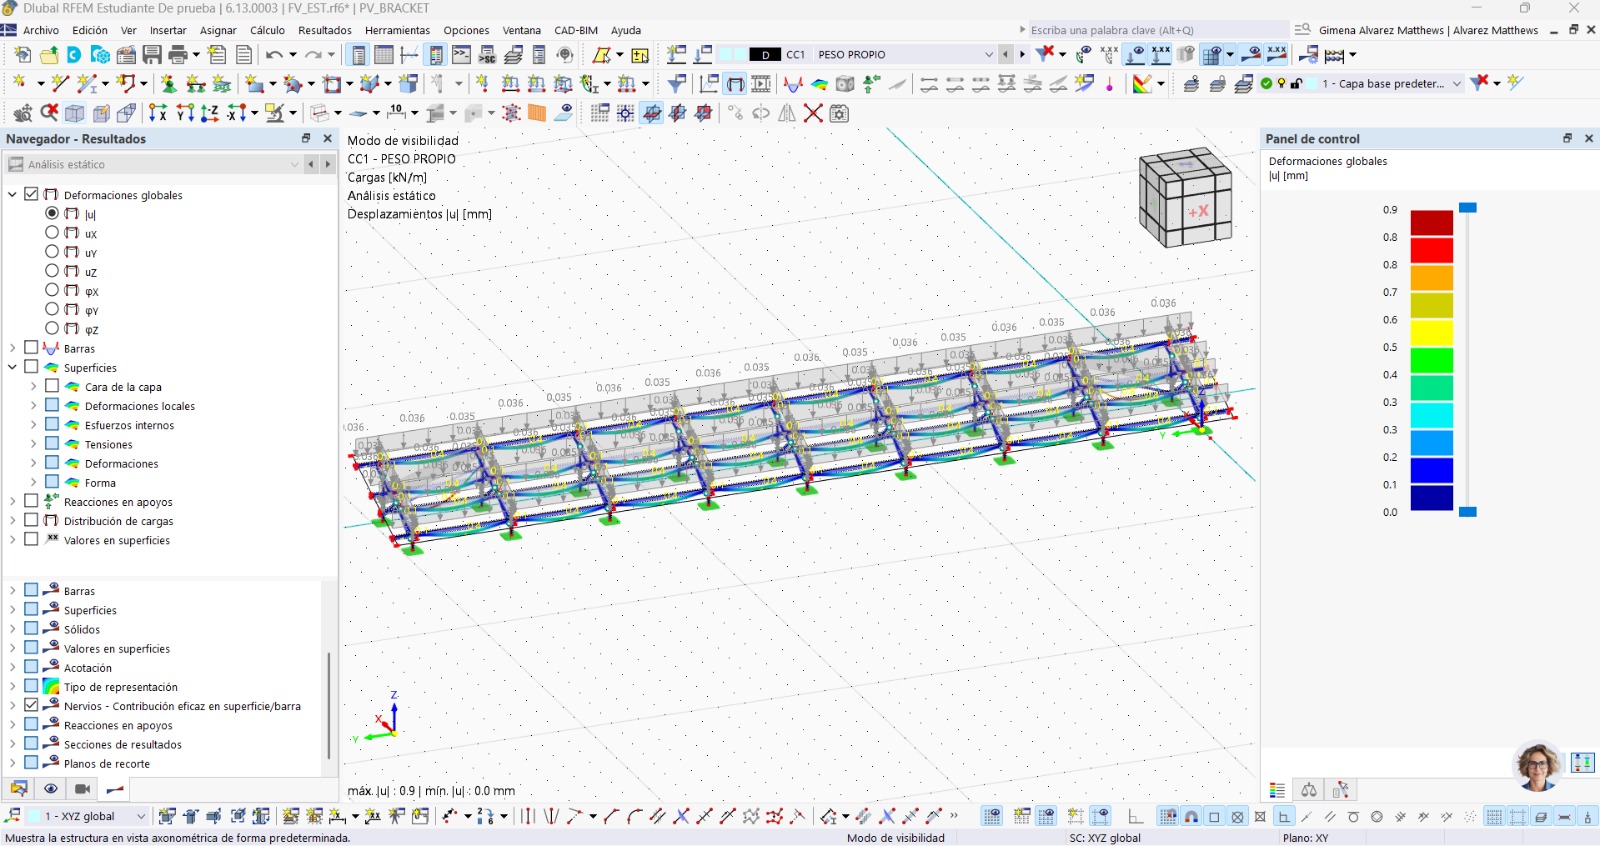The image size is (1600, 846).
Task: Click the navigation cube in viewport
Action: [1185, 198]
